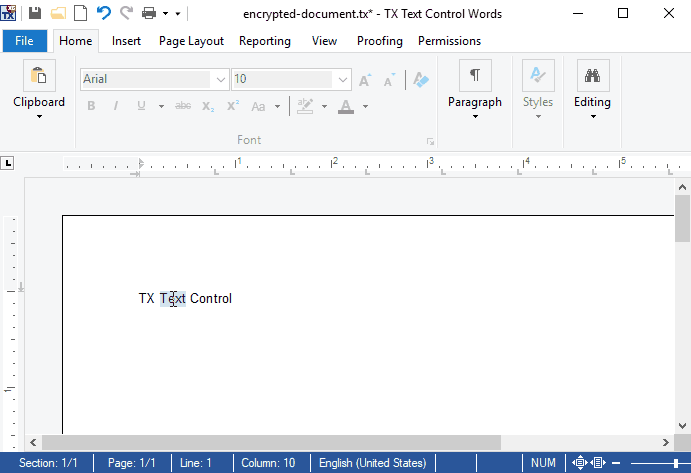Print with the printer icon
The image size is (691, 473).
pos(149,14)
